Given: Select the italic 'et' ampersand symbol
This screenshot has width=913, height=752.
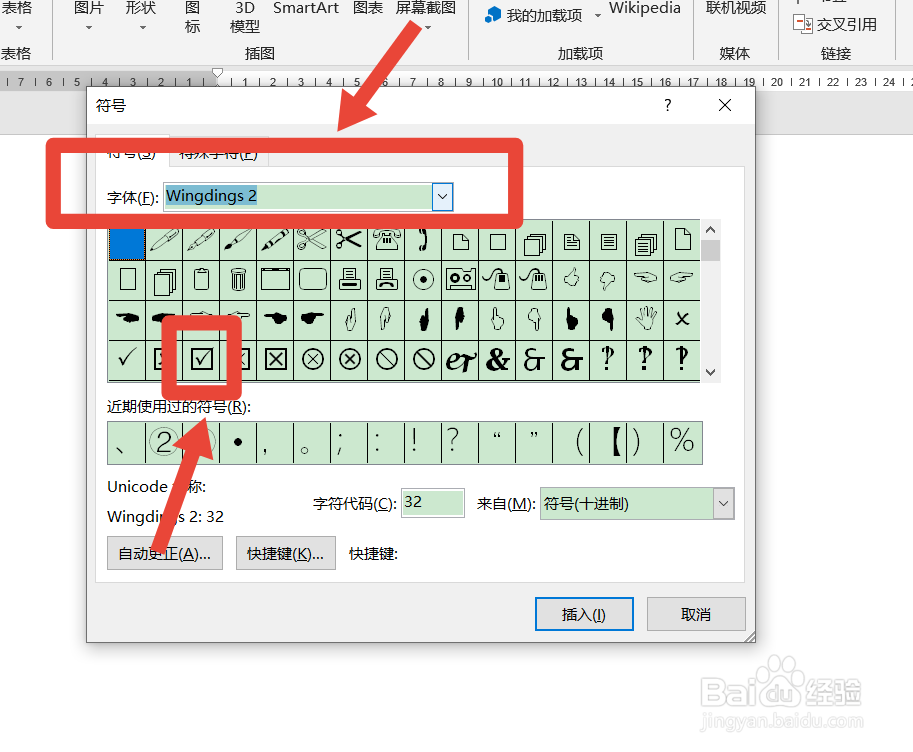Looking at the screenshot, I should 460,359.
